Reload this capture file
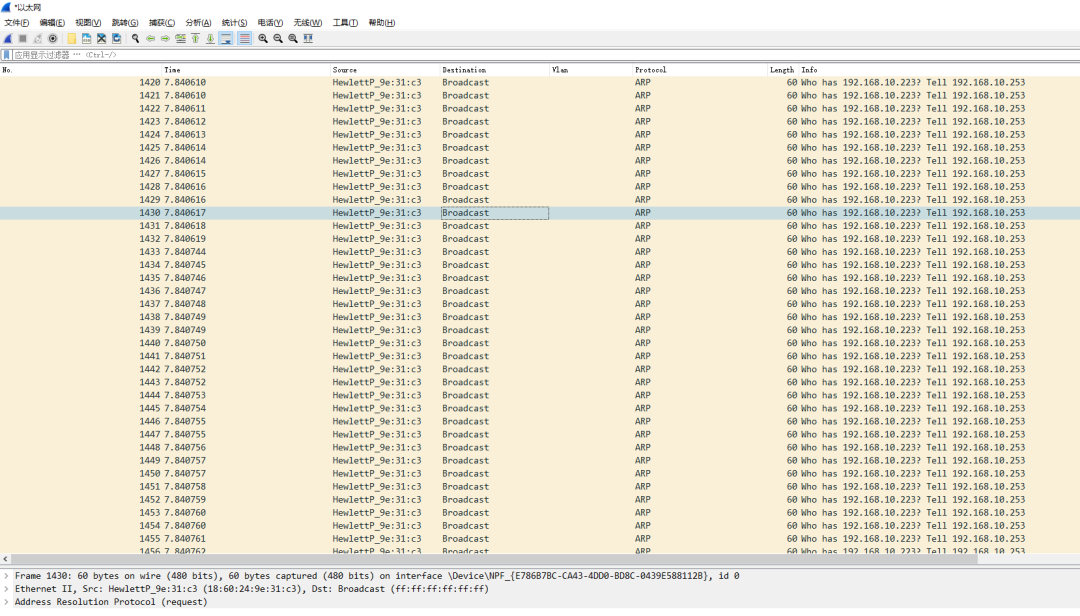Image resolution: width=1080 pixels, height=616 pixels. pyautogui.click(x=117, y=39)
